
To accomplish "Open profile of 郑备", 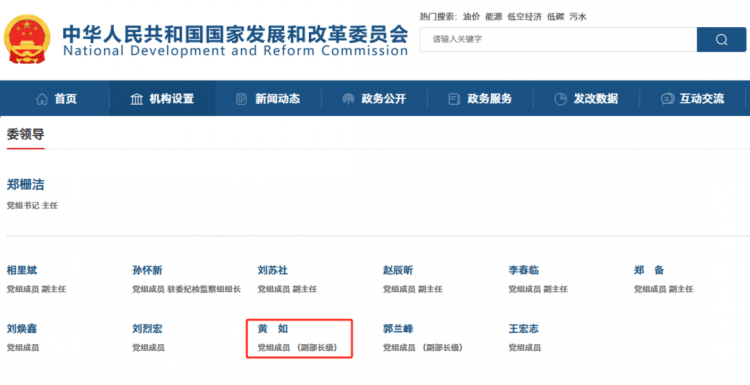I will (x=649, y=271).
